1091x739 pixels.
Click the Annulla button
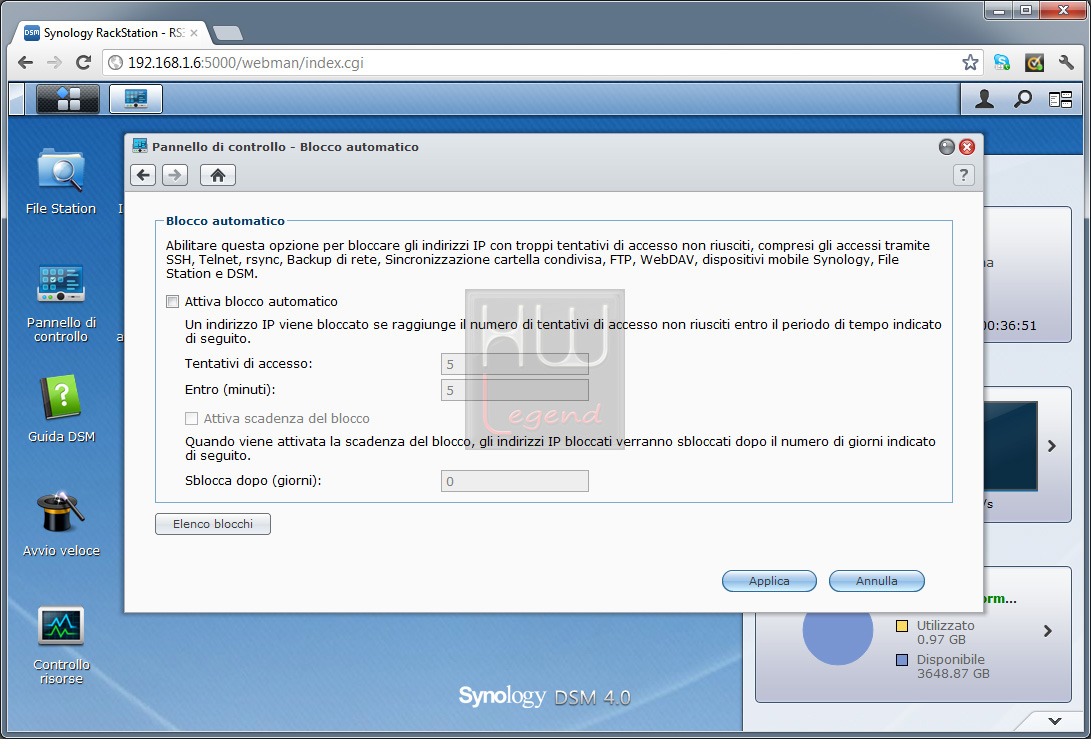pyautogui.click(x=877, y=581)
